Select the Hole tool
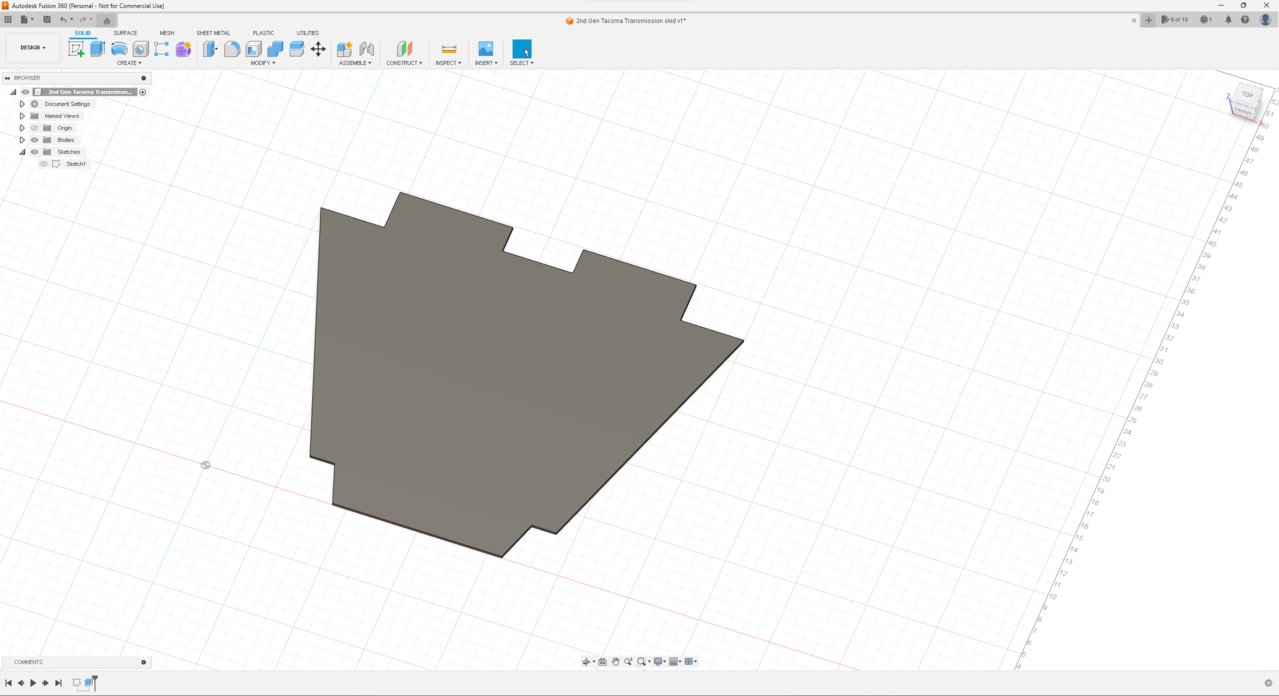Viewport: 1279px width, 696px height. (141, 49)
